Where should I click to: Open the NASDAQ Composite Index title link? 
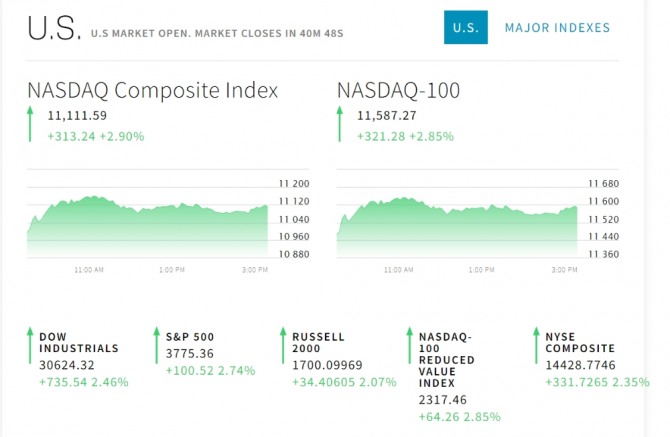point(153,90)
